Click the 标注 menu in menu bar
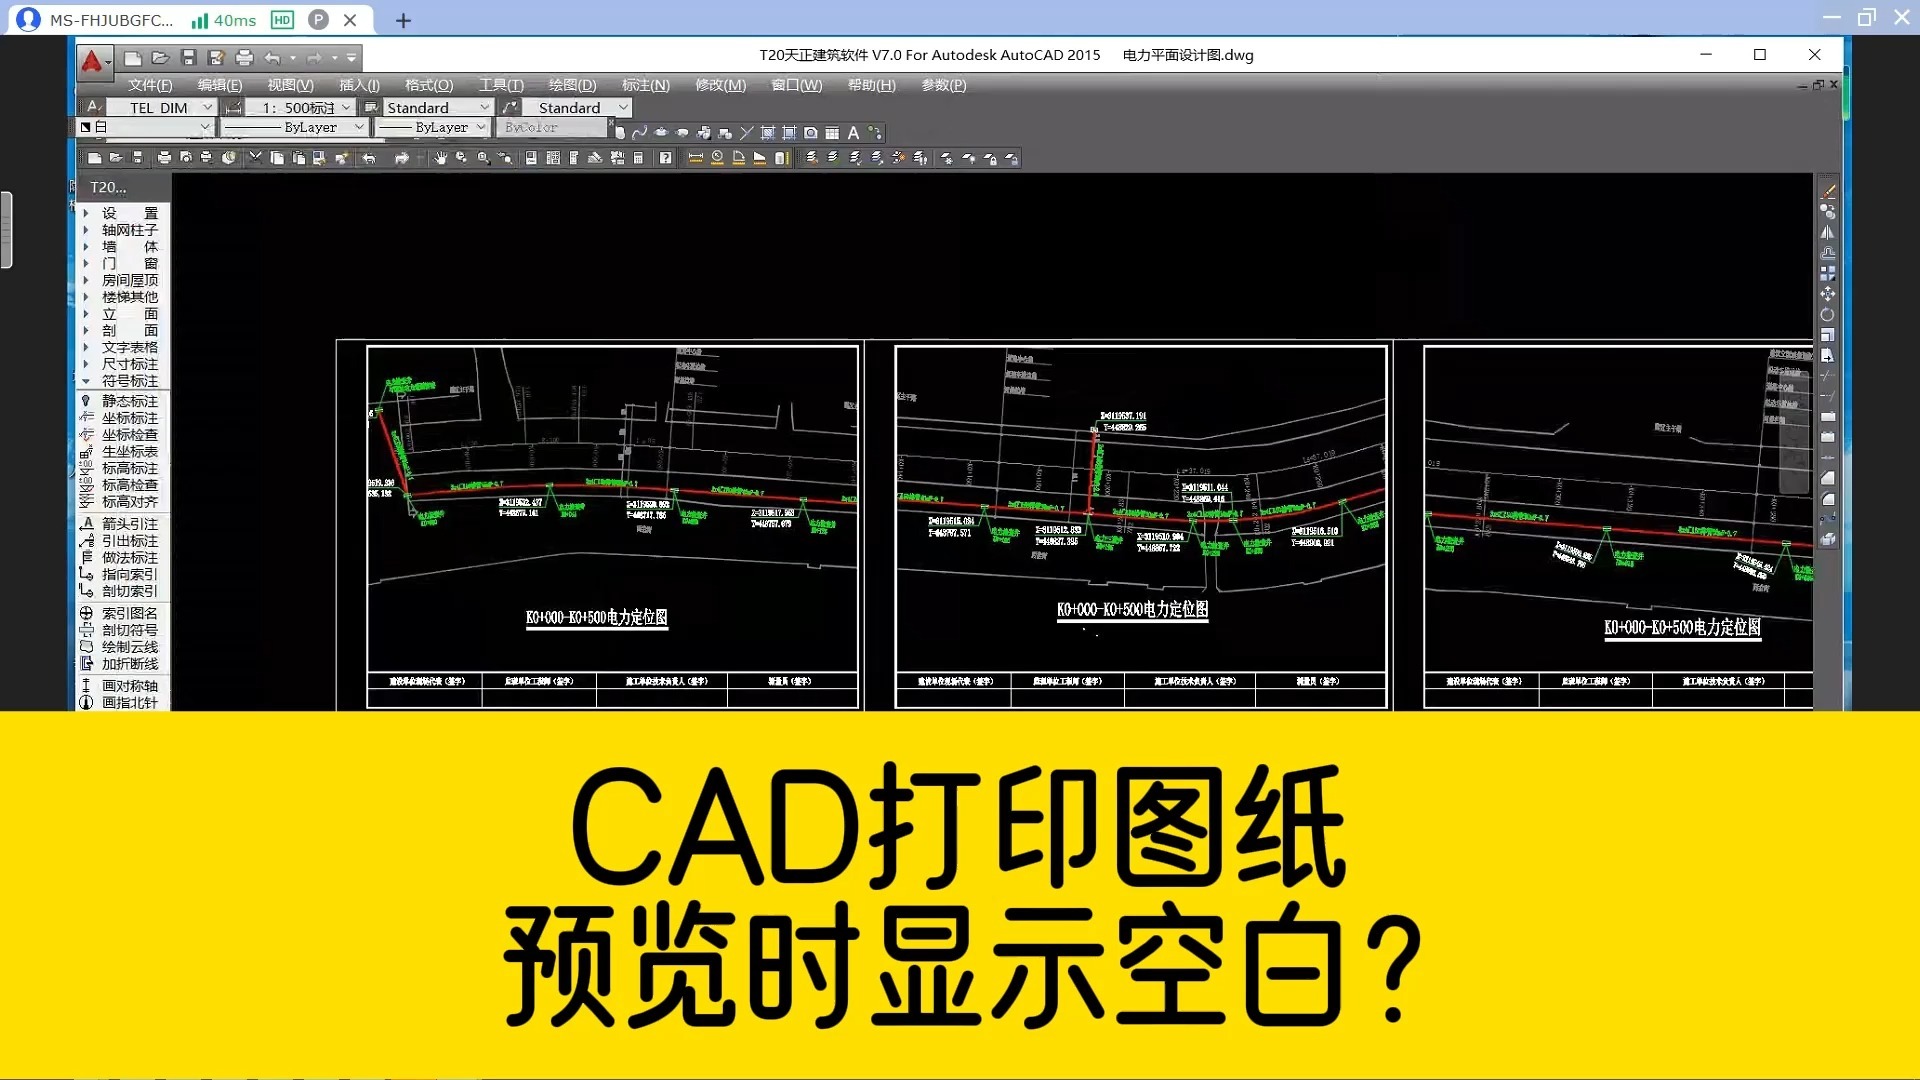The image size is (1920, 1080). [x=645, y=84]
